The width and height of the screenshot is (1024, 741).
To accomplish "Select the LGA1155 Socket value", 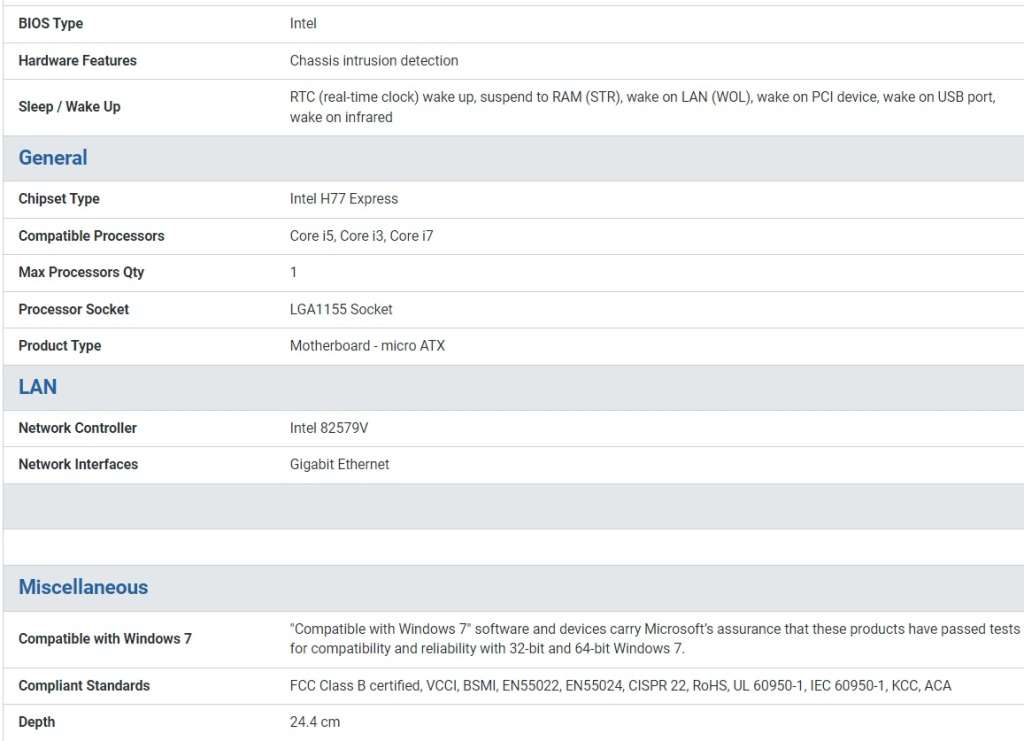I will point(341,309).
